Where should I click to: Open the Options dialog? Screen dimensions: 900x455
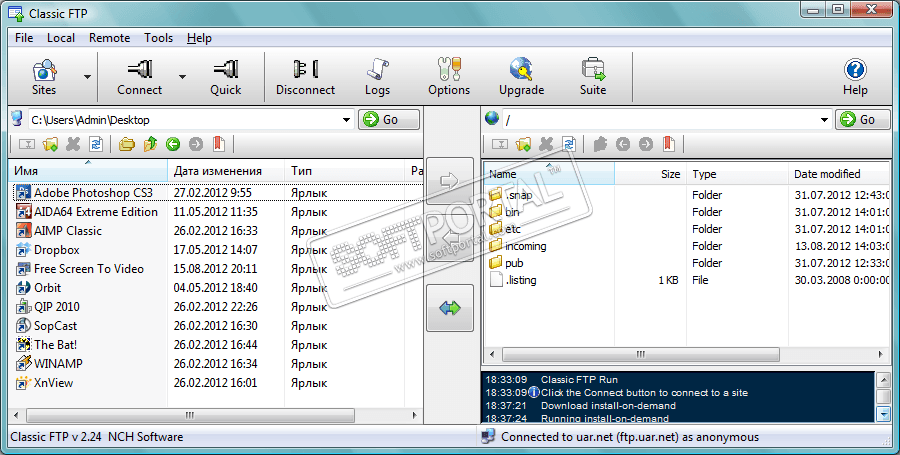449,77
